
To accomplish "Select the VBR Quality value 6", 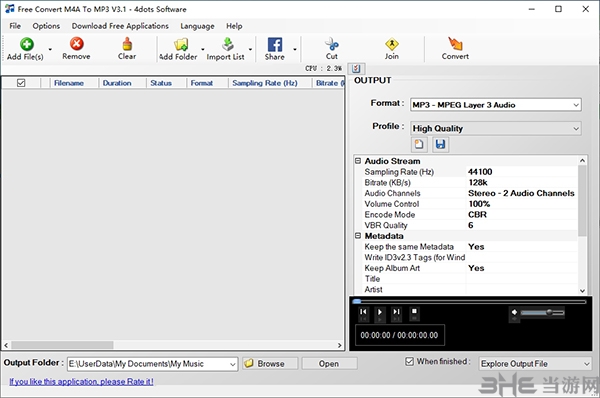I will click(x=471, y=225).
